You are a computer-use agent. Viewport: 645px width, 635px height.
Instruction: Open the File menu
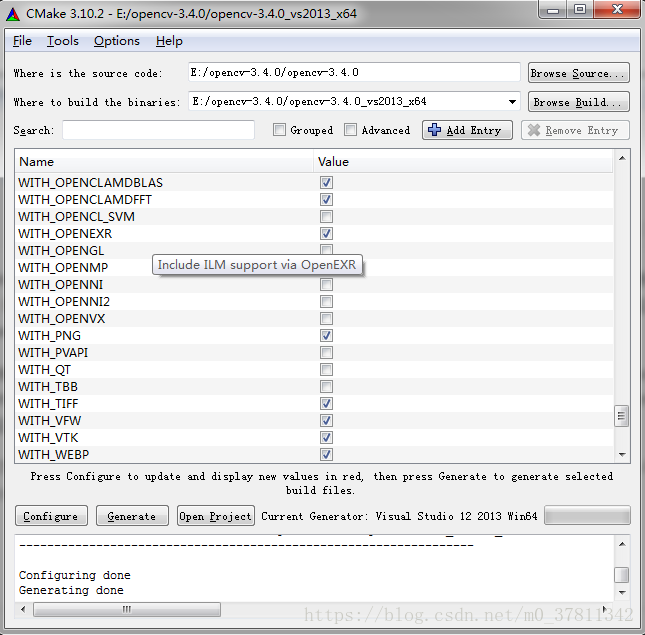[22, 41]
